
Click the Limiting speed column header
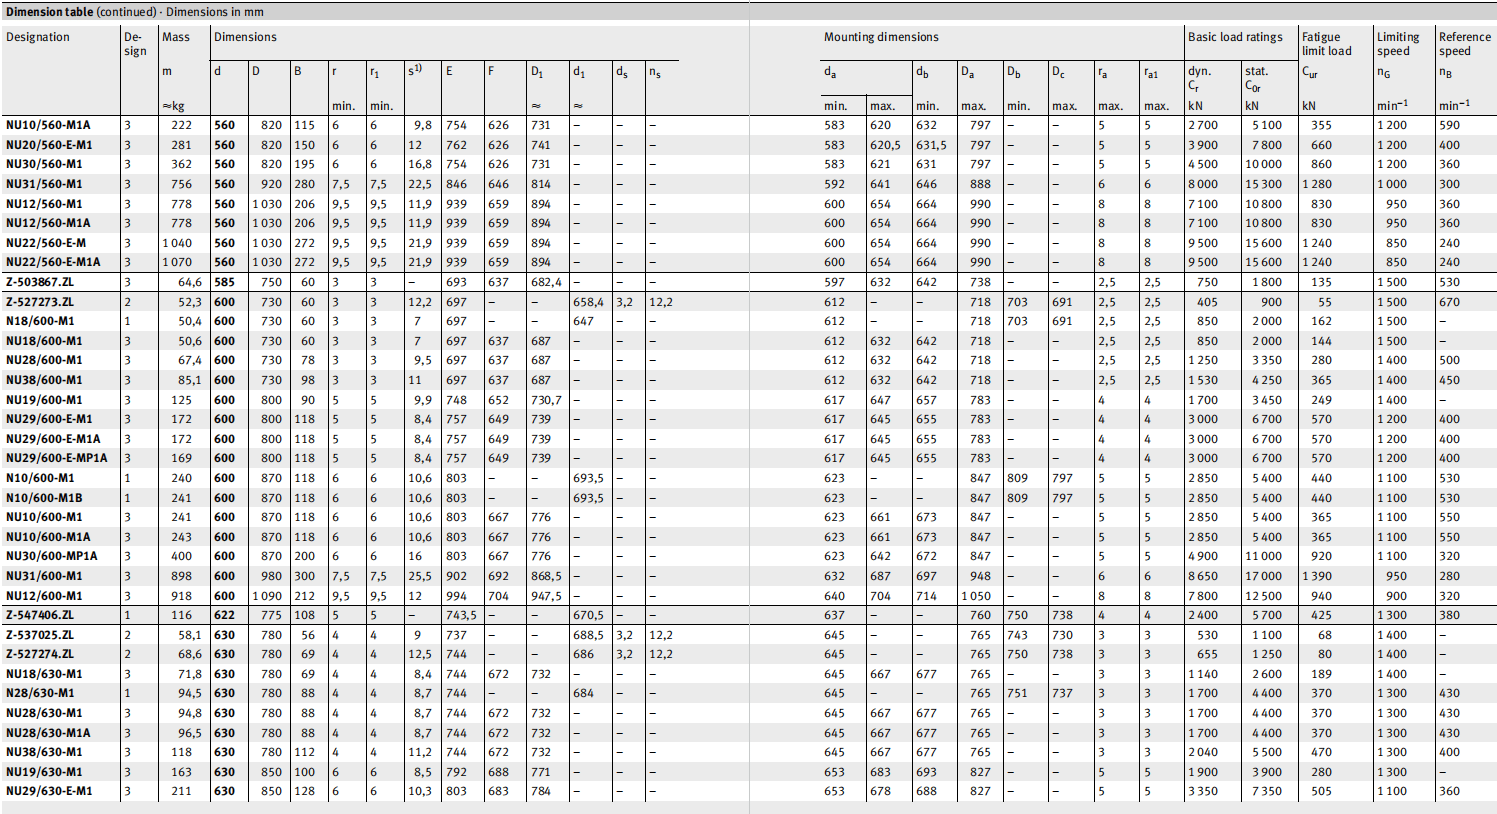pos(1397,44)
